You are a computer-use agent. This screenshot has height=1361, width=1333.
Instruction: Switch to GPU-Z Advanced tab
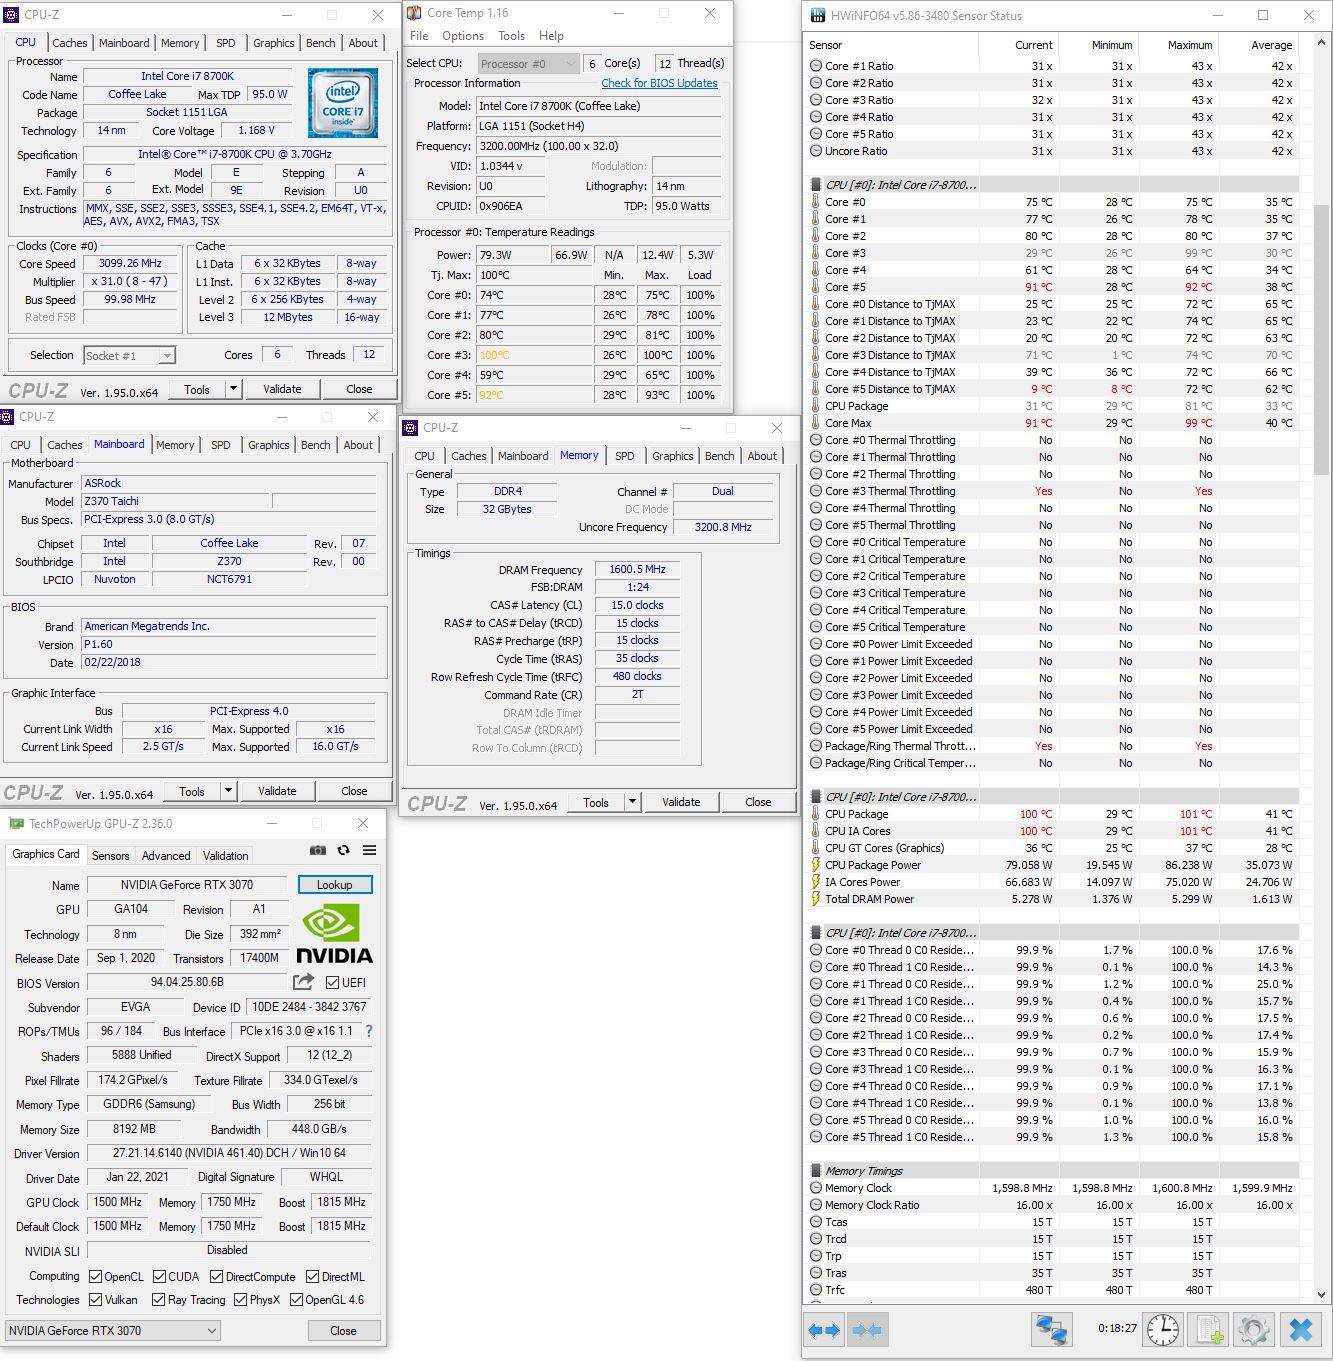coord(166,856)
